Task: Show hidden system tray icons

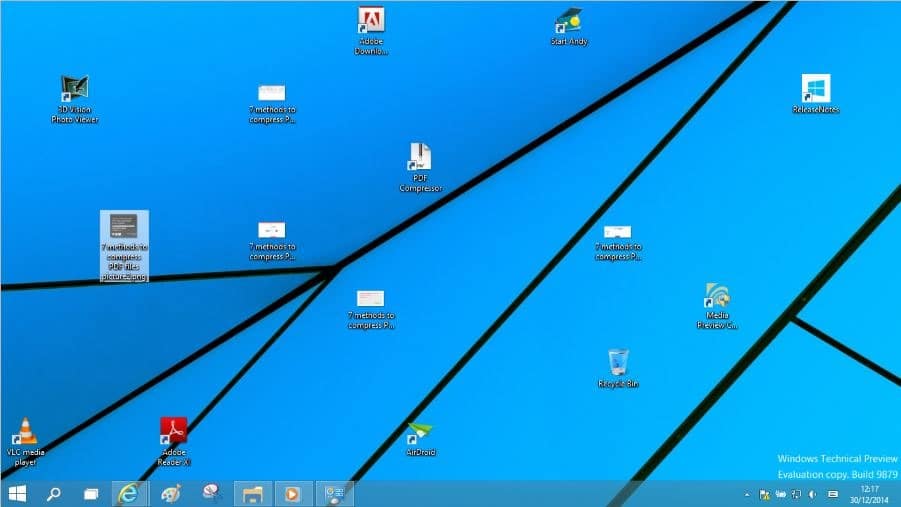Action: click(x=747, y=494)
